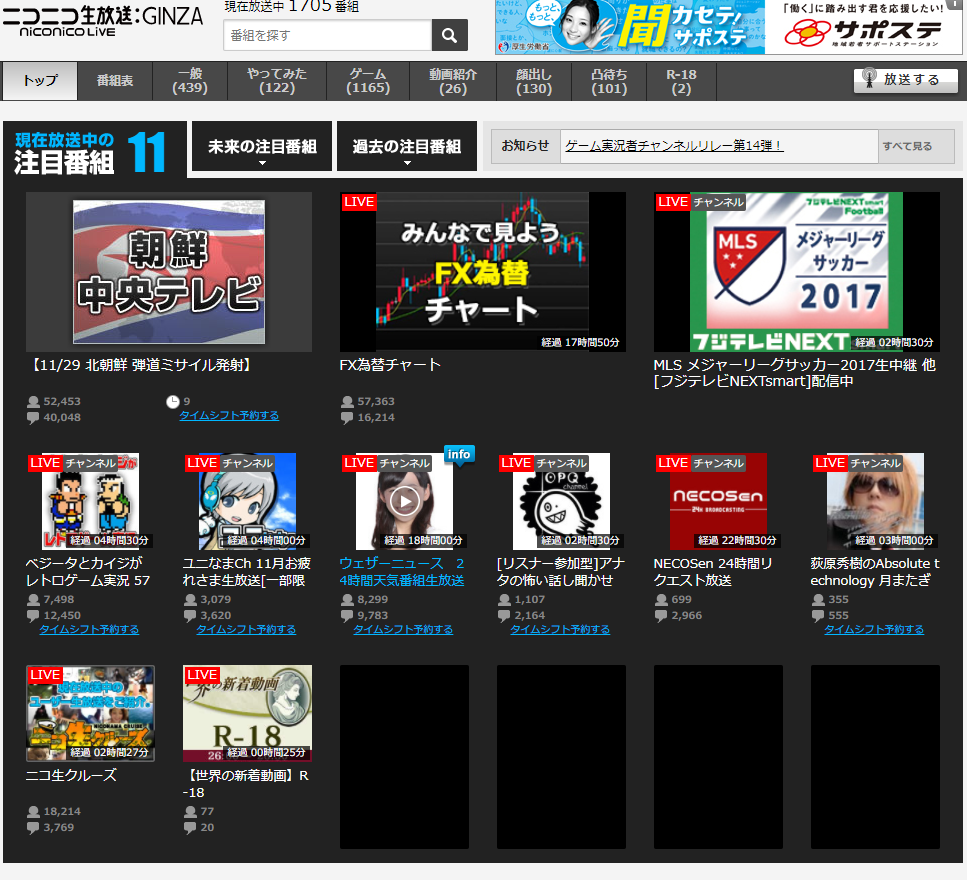Open the トップ tab
Image resolution: width=967 pixels, height=880 pixels.
click(x=40, y=81)
